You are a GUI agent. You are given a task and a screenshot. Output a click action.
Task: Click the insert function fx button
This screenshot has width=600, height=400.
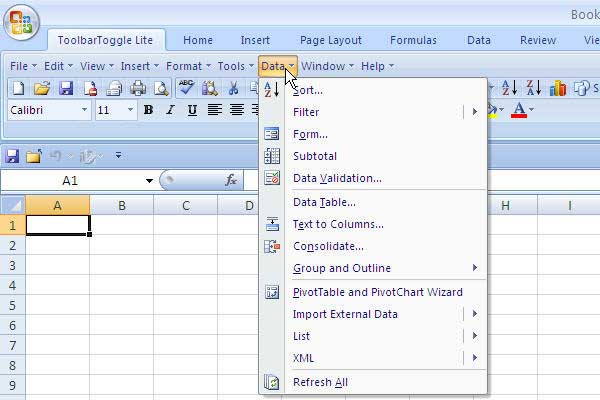click(231, 181)
